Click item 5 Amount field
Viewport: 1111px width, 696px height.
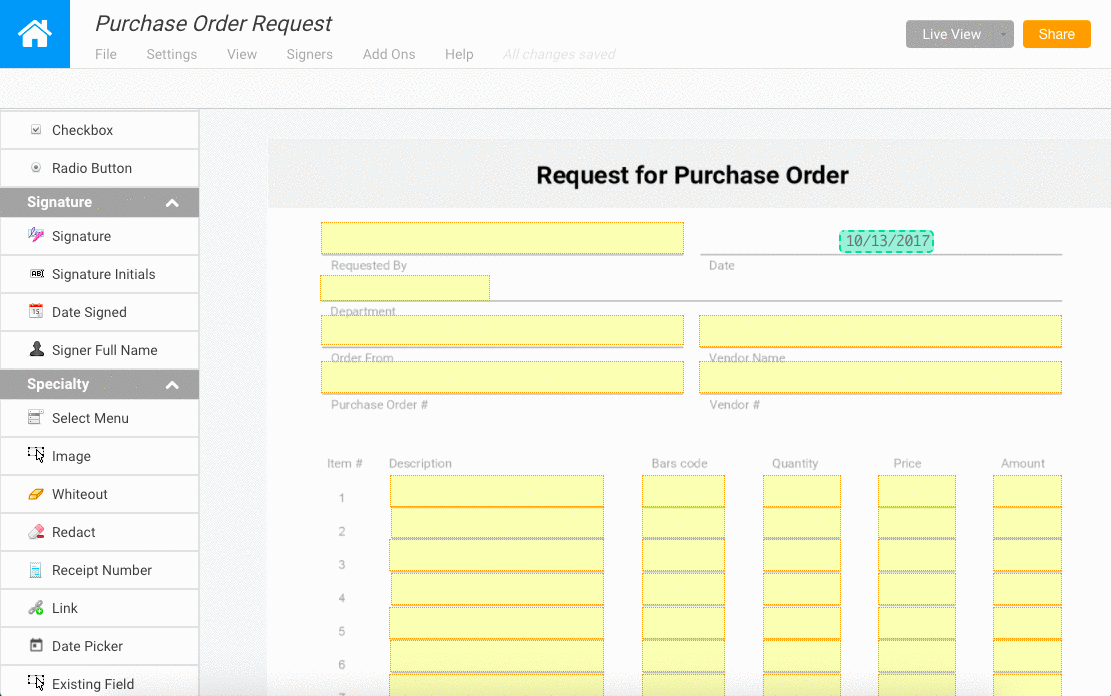(x=1027, y=622)
